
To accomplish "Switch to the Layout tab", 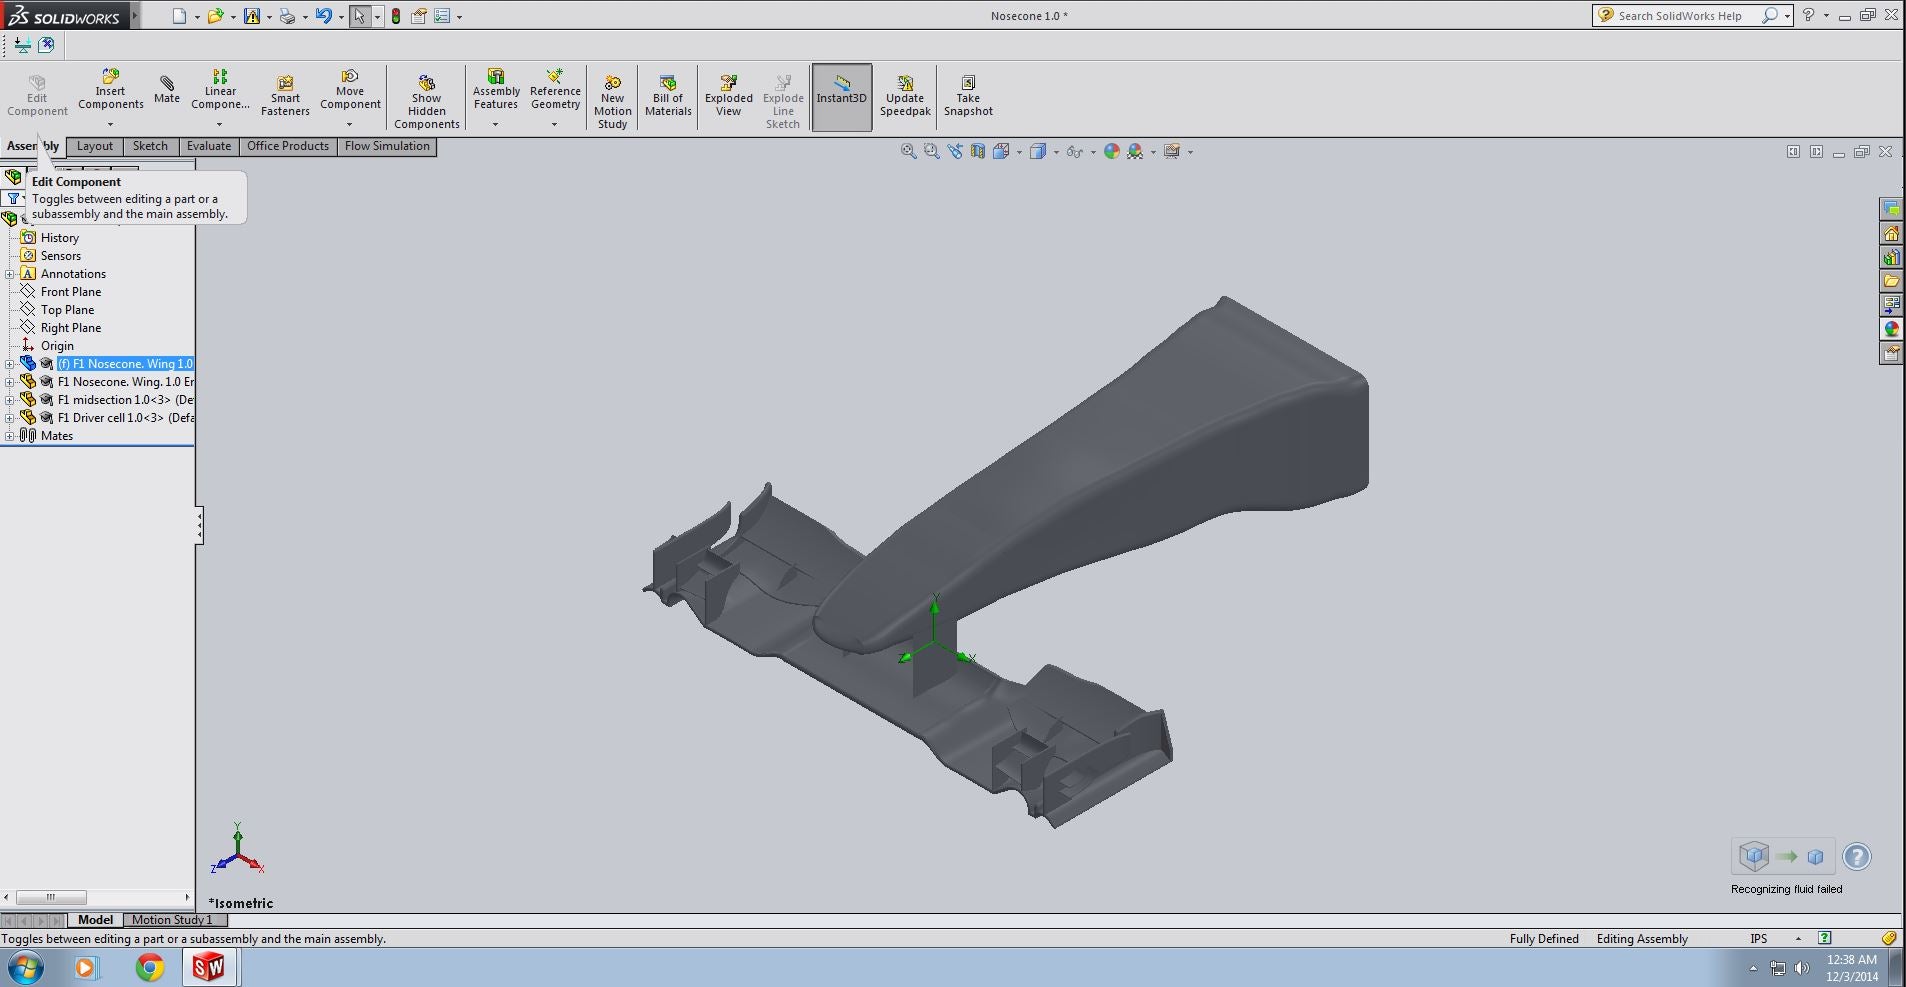I will point(95,146).
